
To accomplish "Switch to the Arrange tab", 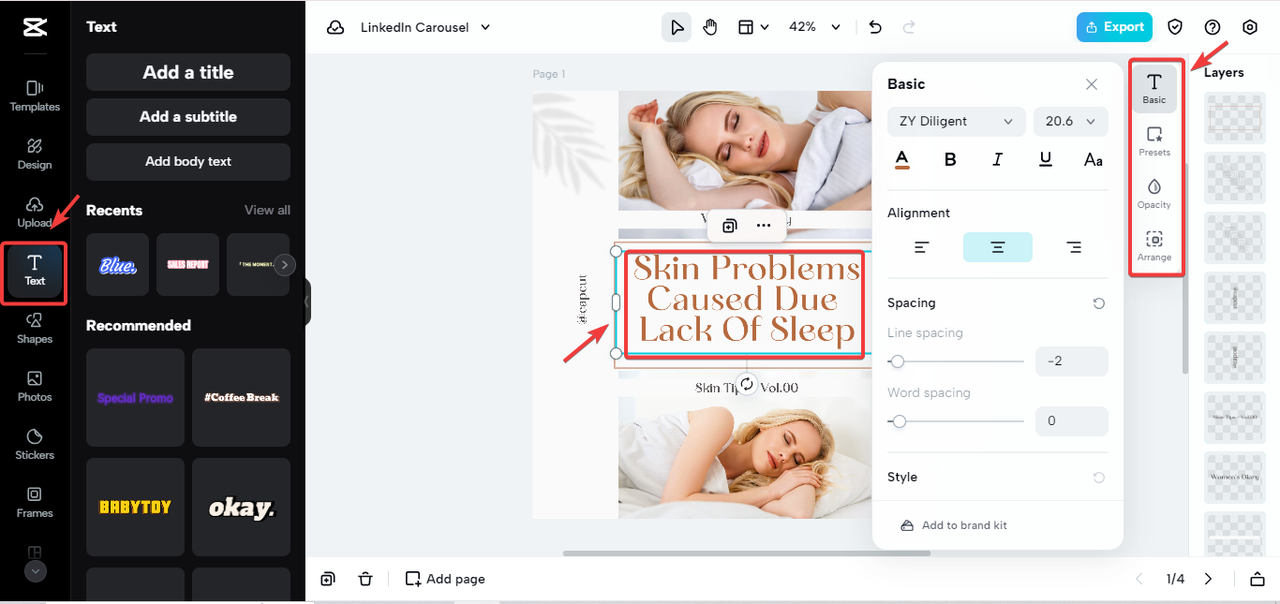I will [1154, 246].
